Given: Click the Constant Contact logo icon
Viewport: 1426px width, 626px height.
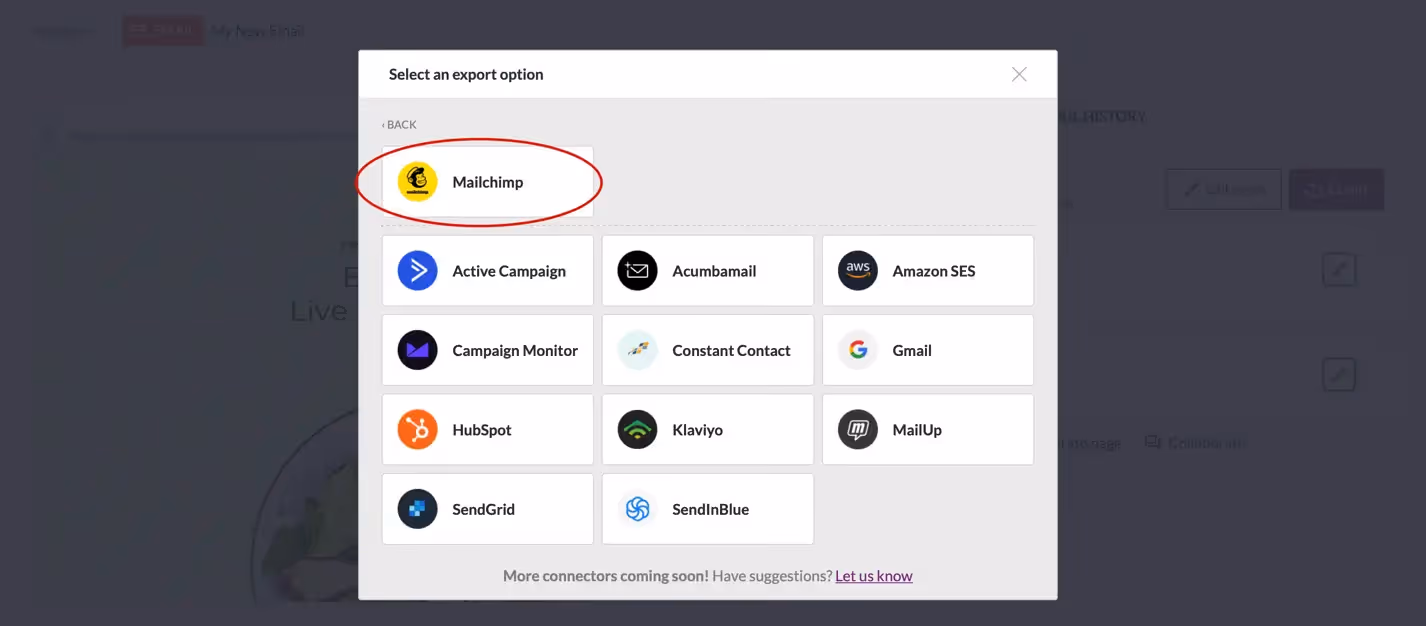Looking at the screenshot, I should pyautogui.click(x=637, y=350).
